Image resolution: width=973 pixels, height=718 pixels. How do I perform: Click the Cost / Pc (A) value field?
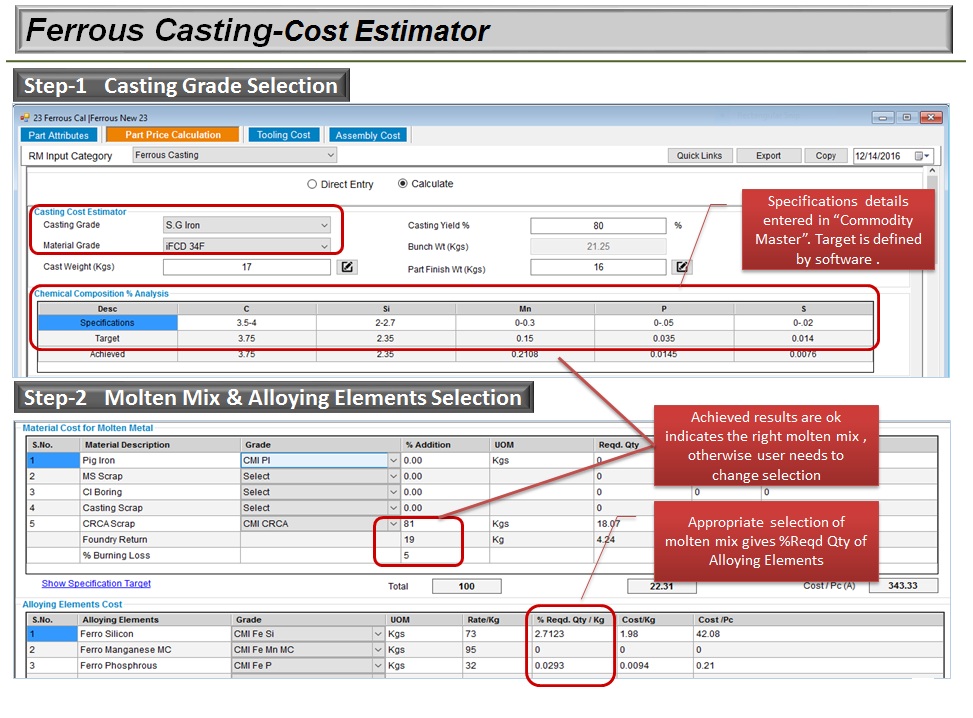903,585
